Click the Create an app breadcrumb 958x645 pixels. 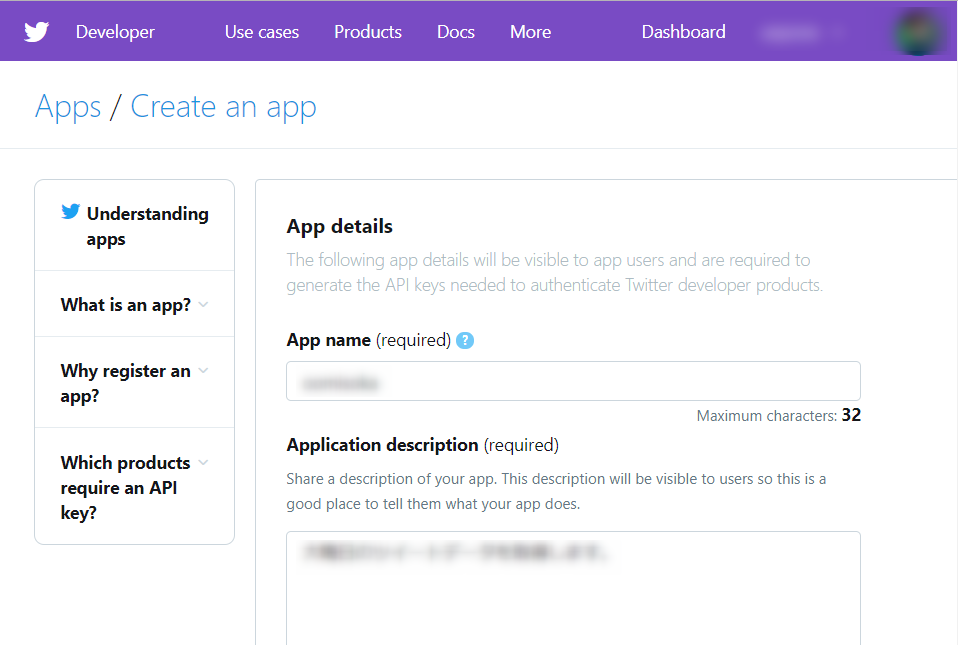(x=223, y=107)
